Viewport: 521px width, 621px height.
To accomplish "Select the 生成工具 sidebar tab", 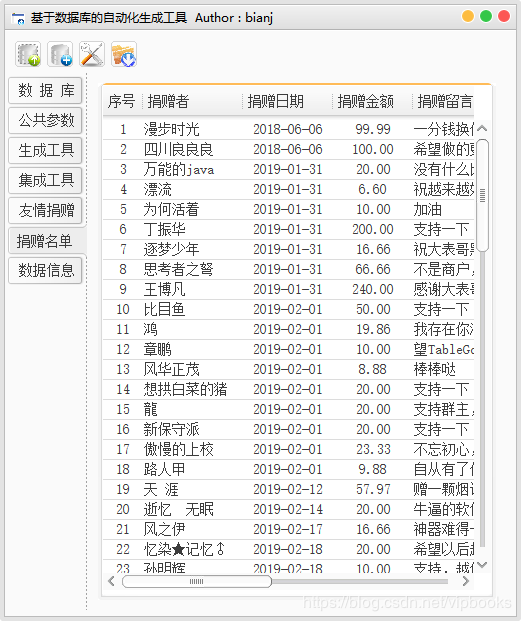I will [x=45, y=150].
